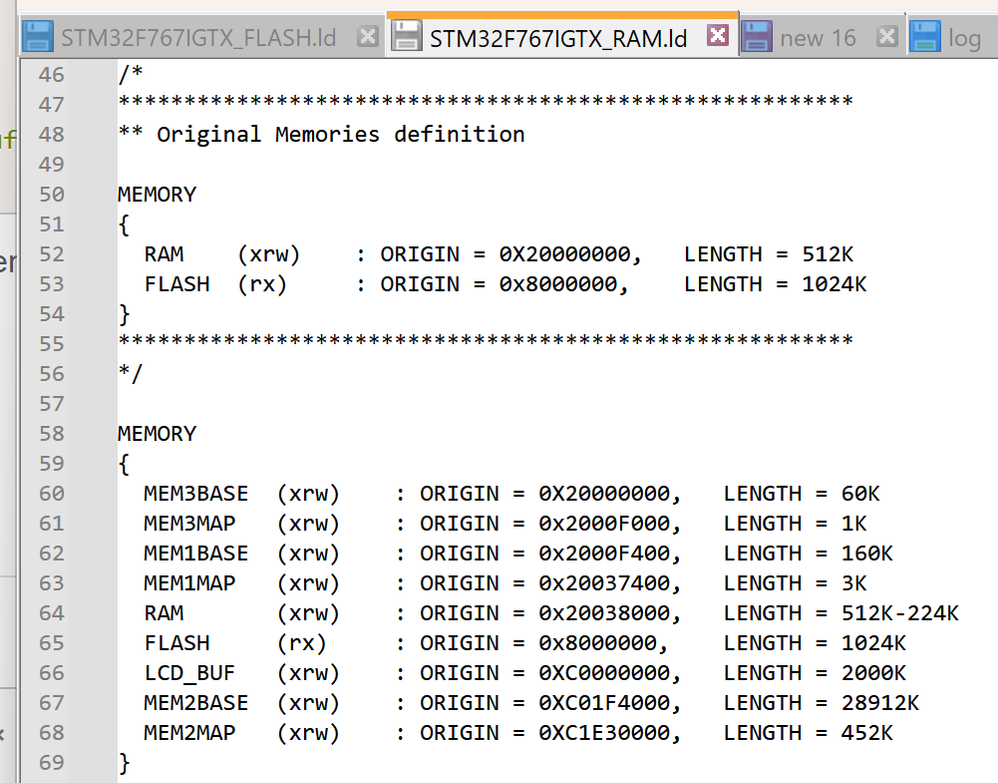Click the 512K length value on line 52
998x783 pixels.
(827, 254)
